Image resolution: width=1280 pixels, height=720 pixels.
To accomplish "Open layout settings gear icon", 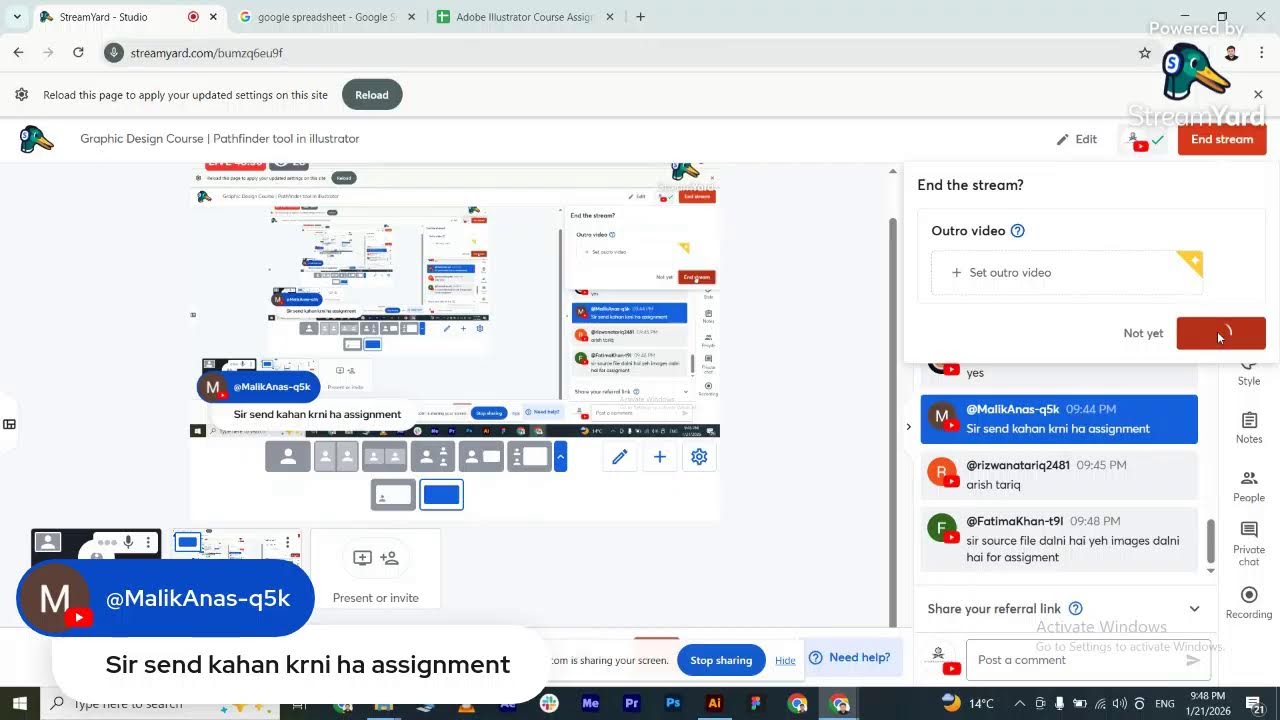I will (x=699, y=457).
